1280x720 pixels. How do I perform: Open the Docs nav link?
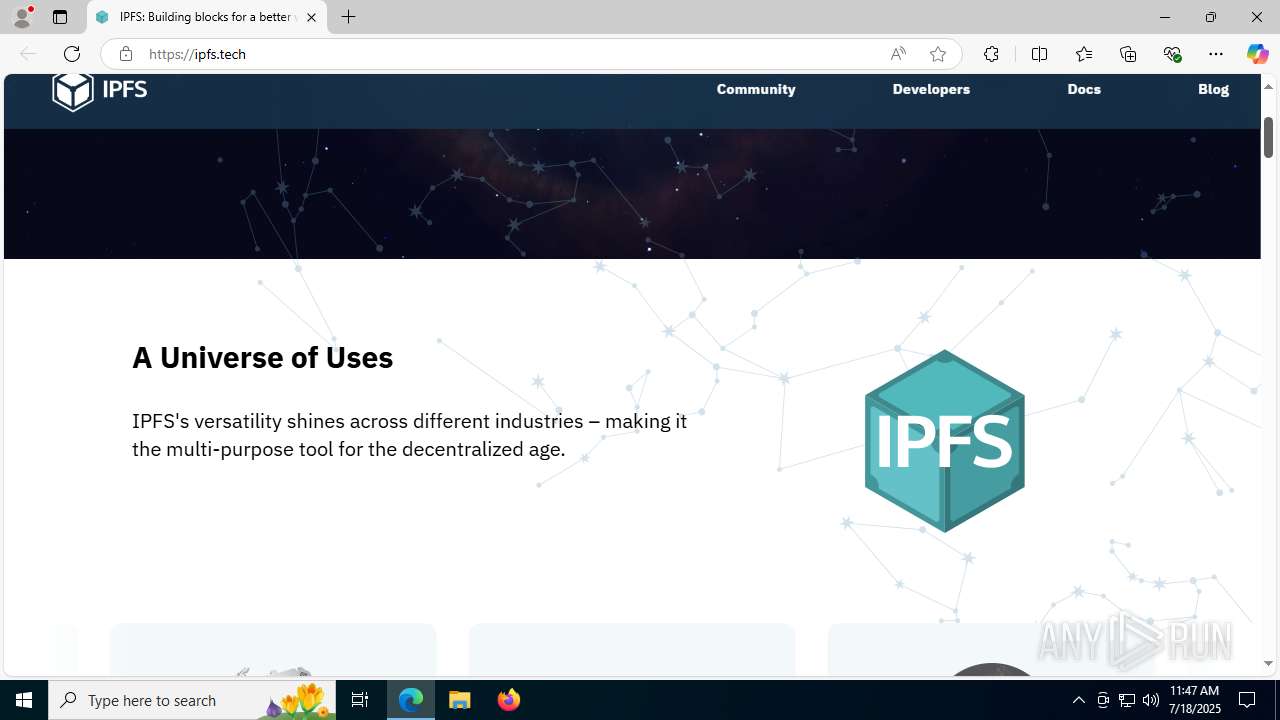[1084, 89]
